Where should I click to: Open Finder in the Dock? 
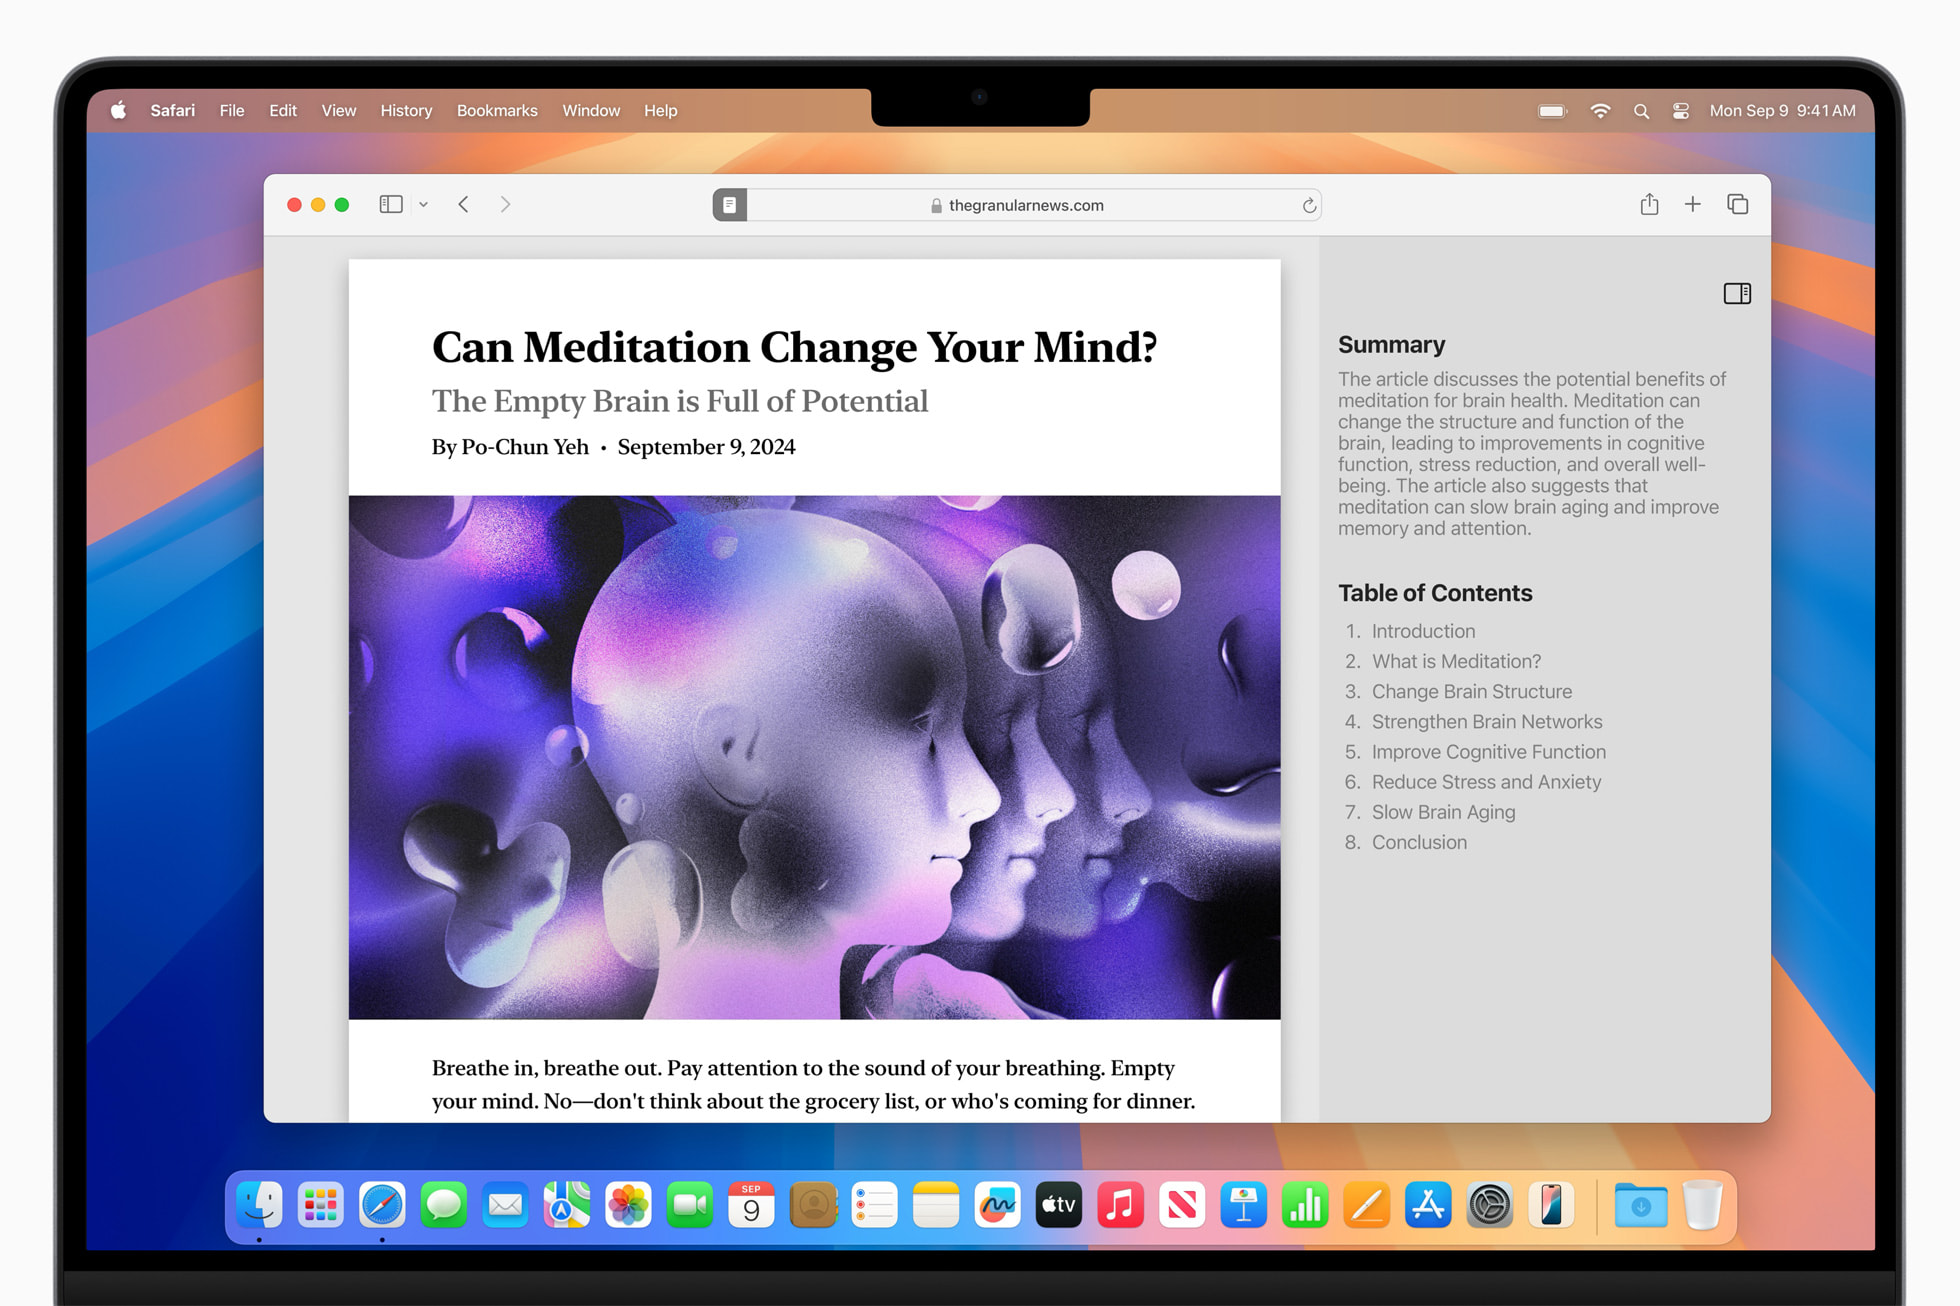pyautogui.click(x=259, y=1205)
